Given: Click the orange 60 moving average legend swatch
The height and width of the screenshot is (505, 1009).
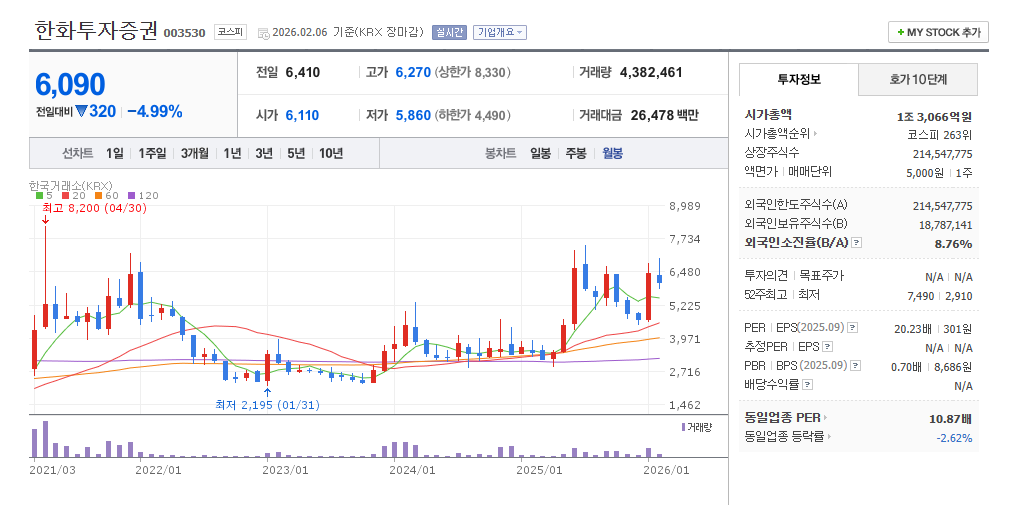Looking at the screenshot, I should point(98,196).
